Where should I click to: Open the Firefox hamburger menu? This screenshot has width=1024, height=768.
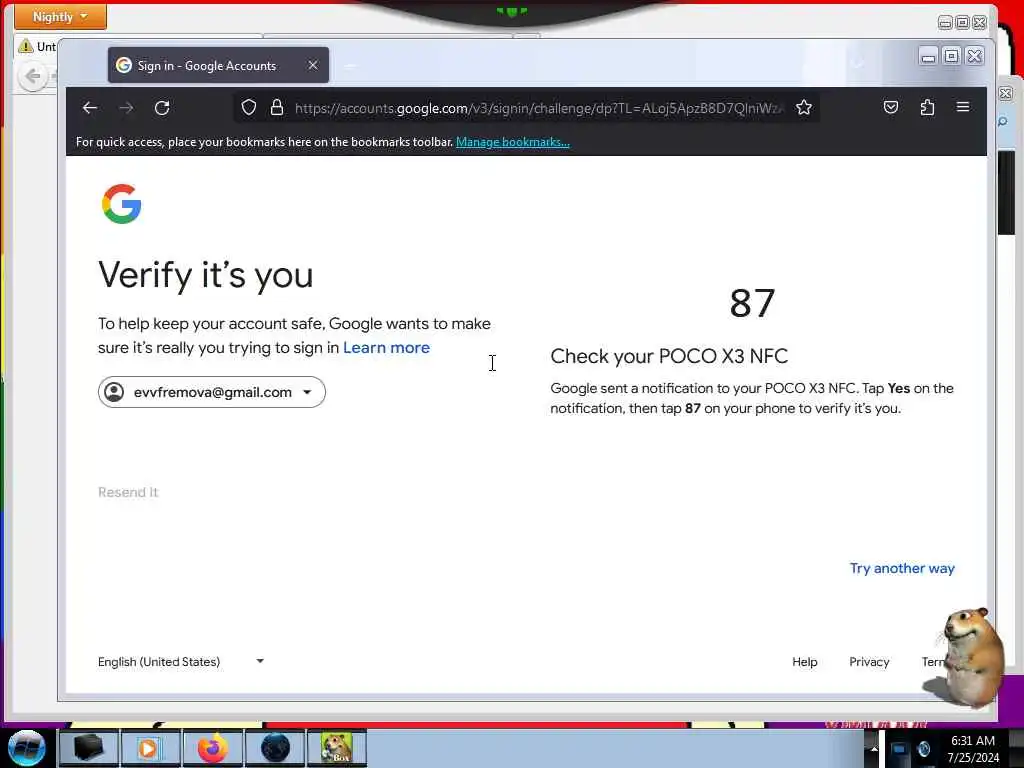pos(963,107)
